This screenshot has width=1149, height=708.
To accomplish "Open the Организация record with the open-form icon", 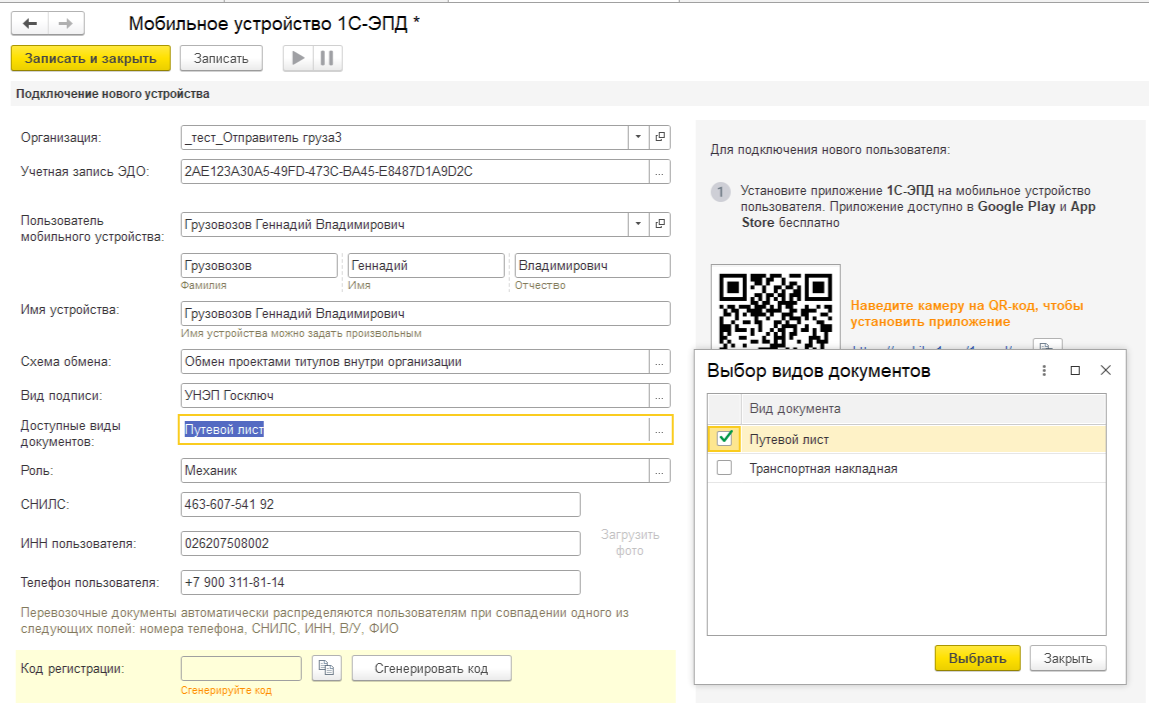I will point(660,137).
